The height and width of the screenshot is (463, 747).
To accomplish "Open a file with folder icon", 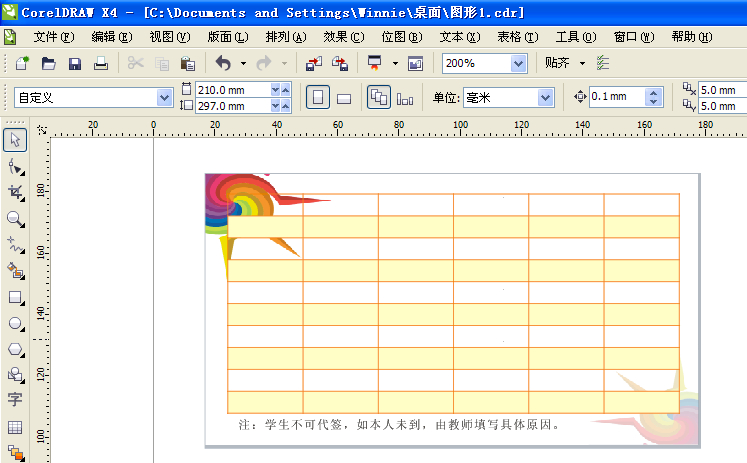I will 48,63.
